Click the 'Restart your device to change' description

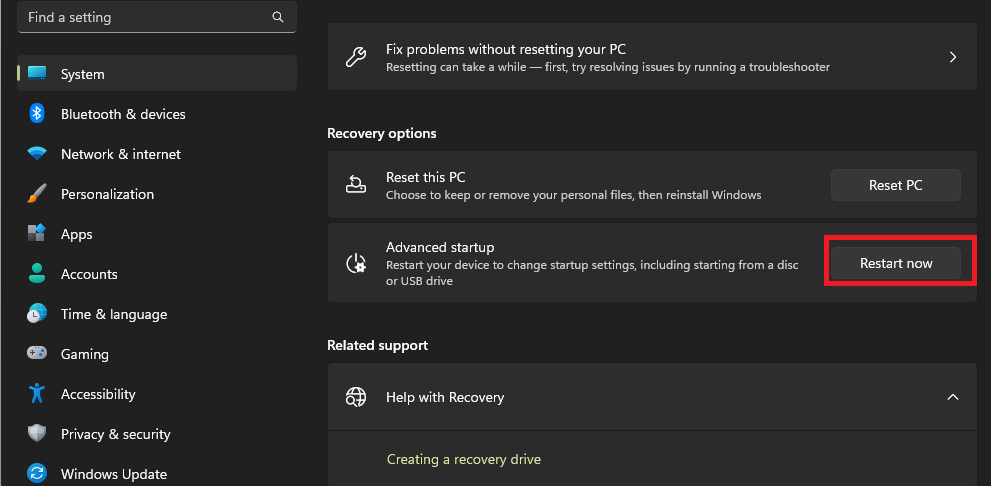(592, 273)
